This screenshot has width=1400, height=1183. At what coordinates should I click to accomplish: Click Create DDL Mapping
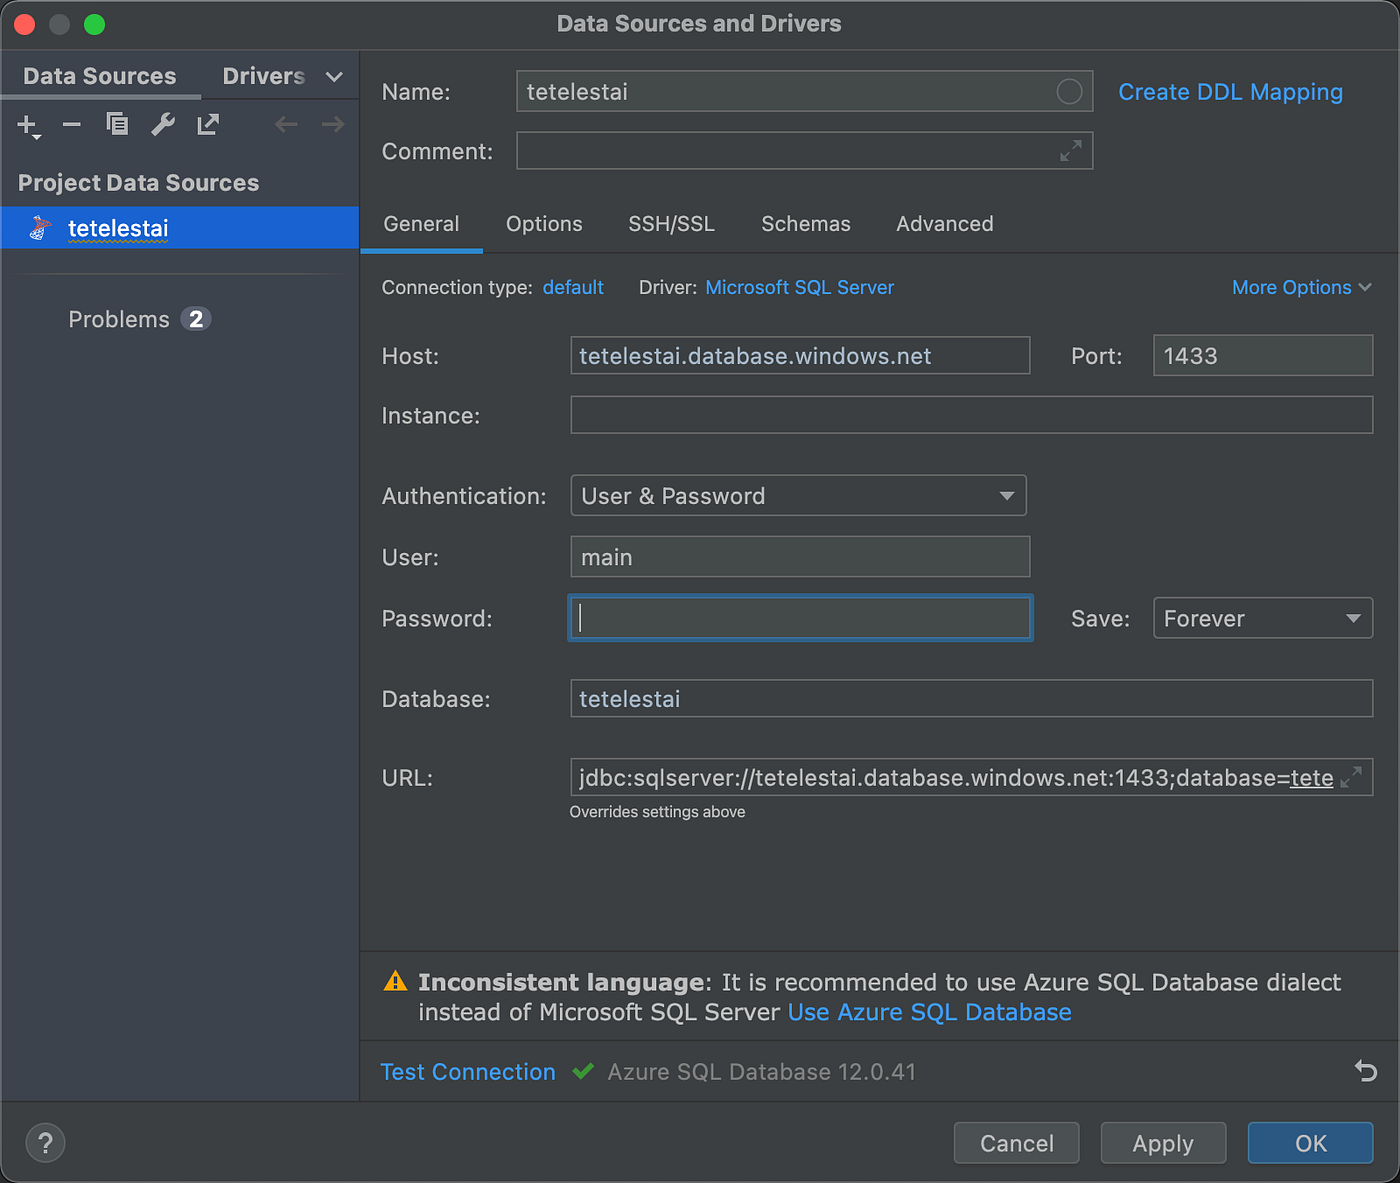(x=1230, y=91)
